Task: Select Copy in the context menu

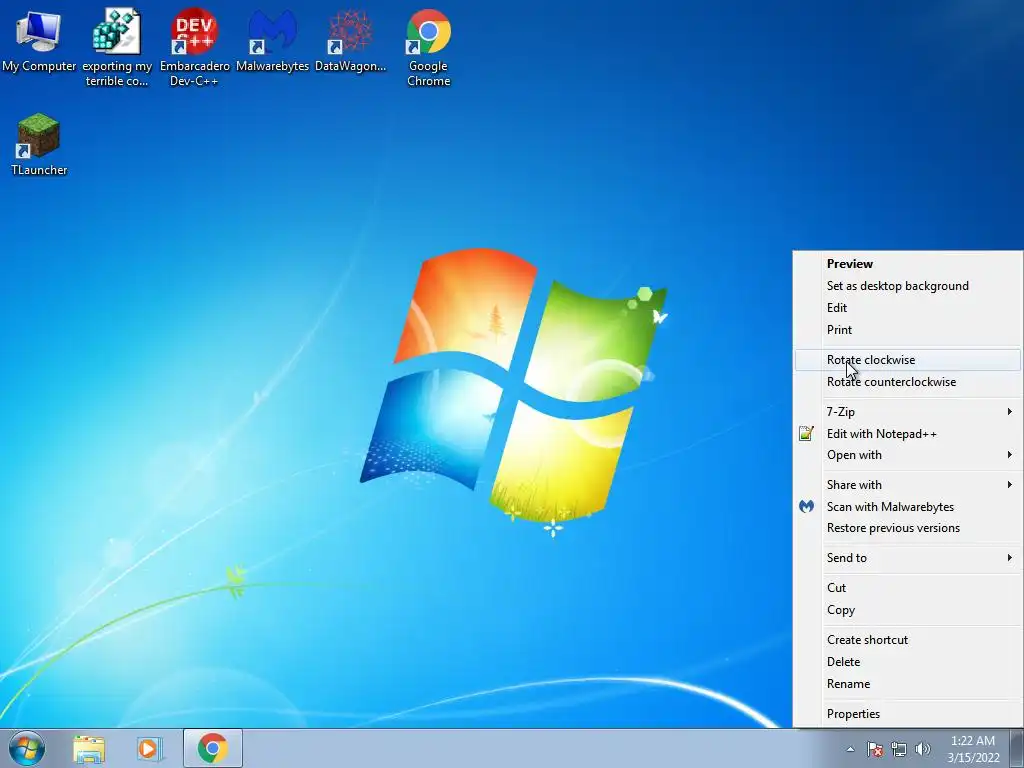Action: point(908,610)
